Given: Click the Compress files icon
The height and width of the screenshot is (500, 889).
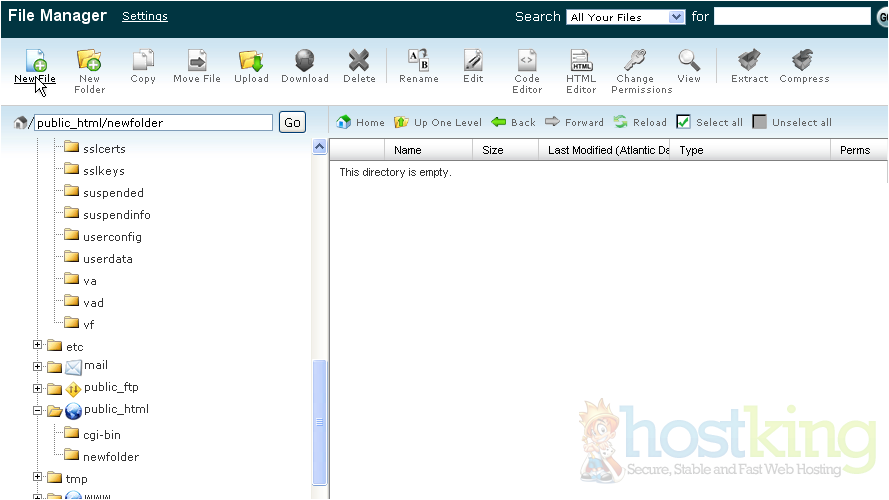Looking at the screenshot, I should click(804, 62).
